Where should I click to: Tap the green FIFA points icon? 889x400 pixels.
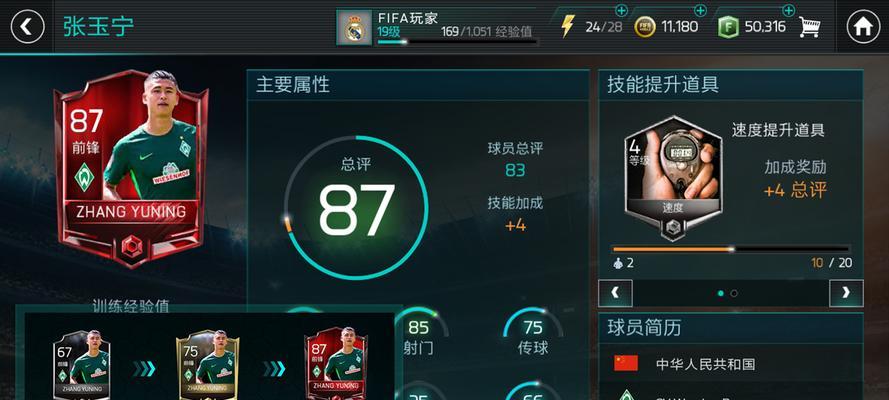(x=728, y=27)
